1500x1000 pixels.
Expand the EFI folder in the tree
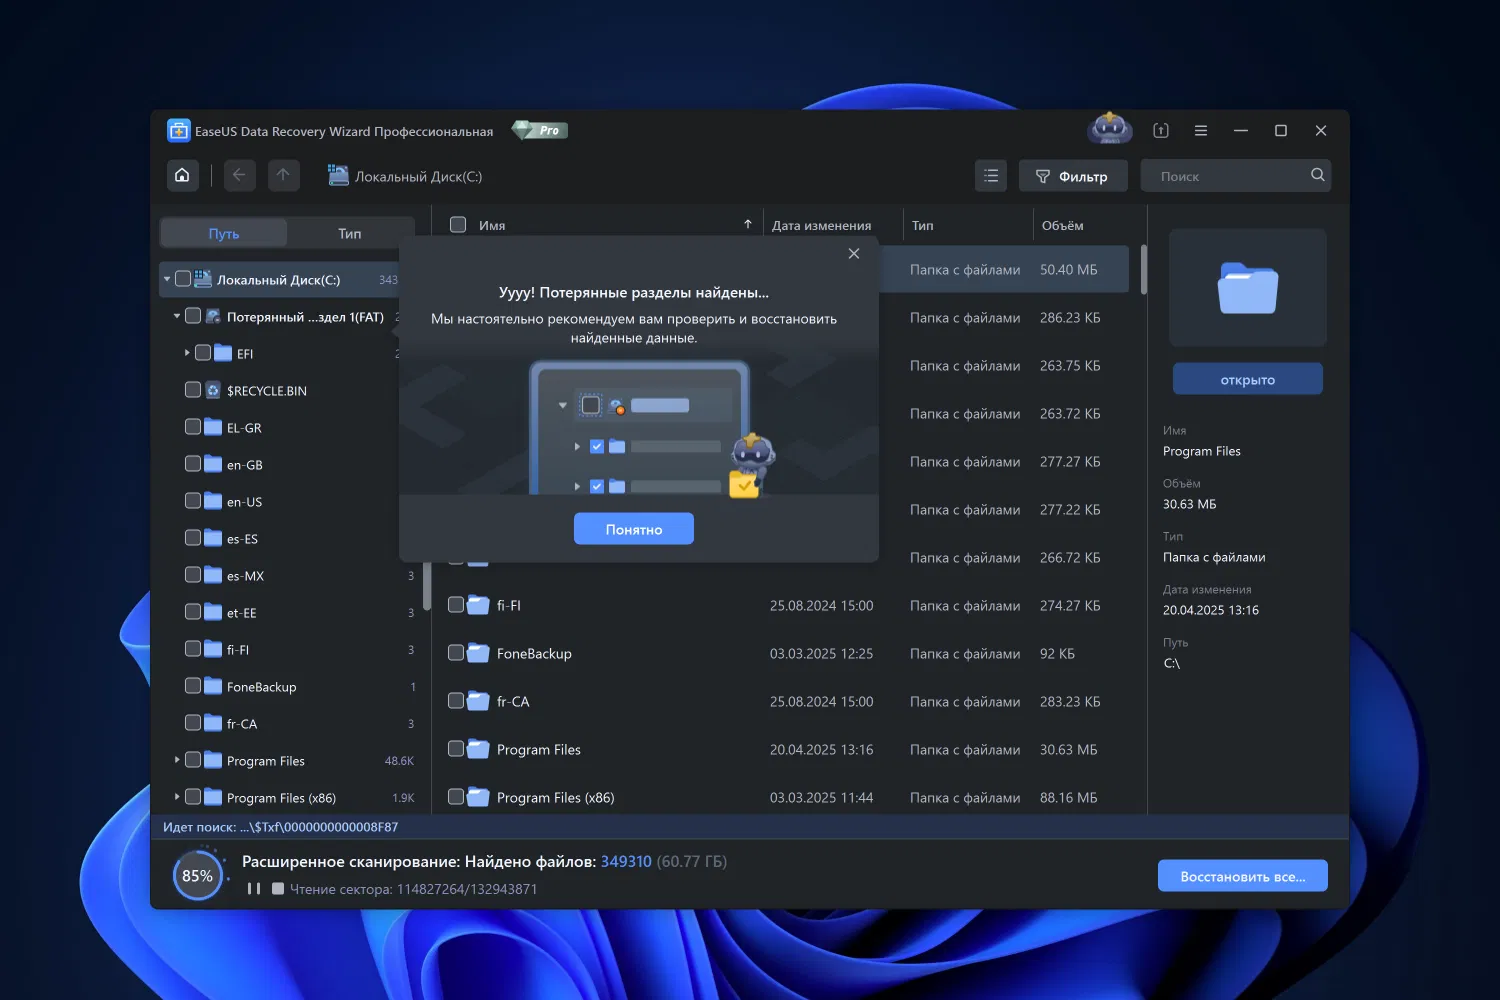point(187,353)
